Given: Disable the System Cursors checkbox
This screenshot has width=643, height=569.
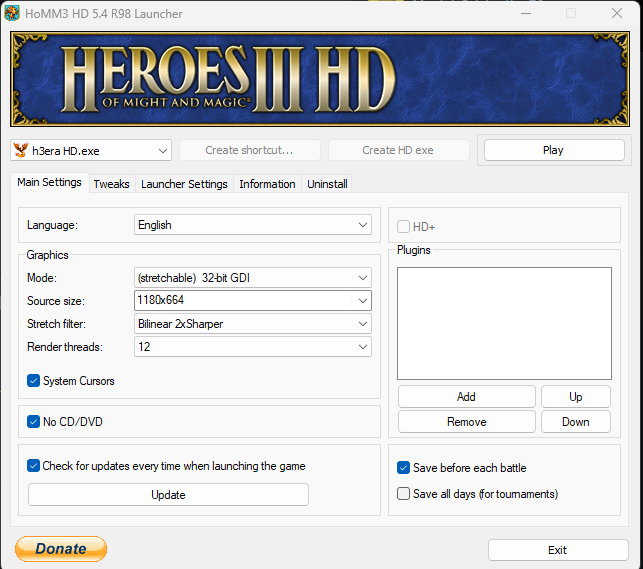Looking at the screenshot, I should [34, 381].
